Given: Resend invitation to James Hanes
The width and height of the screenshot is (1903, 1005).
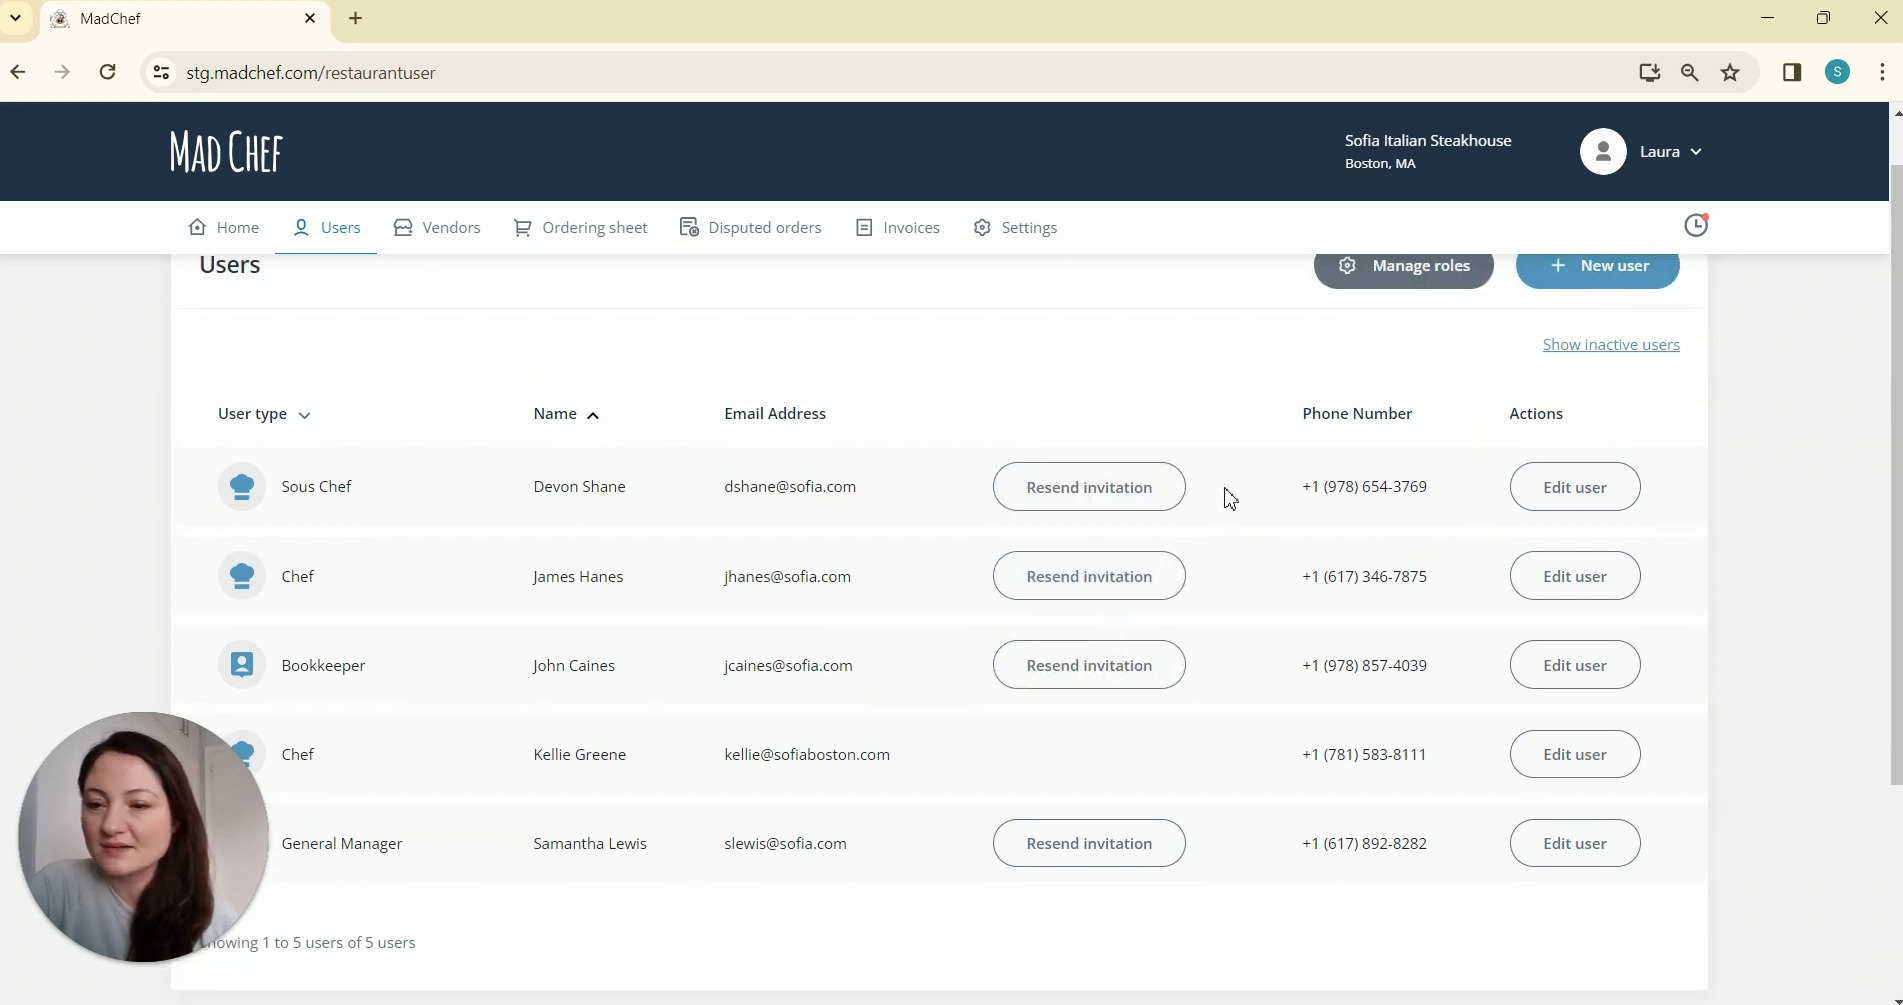Looking at the screenshot, I should [1089, 576].
